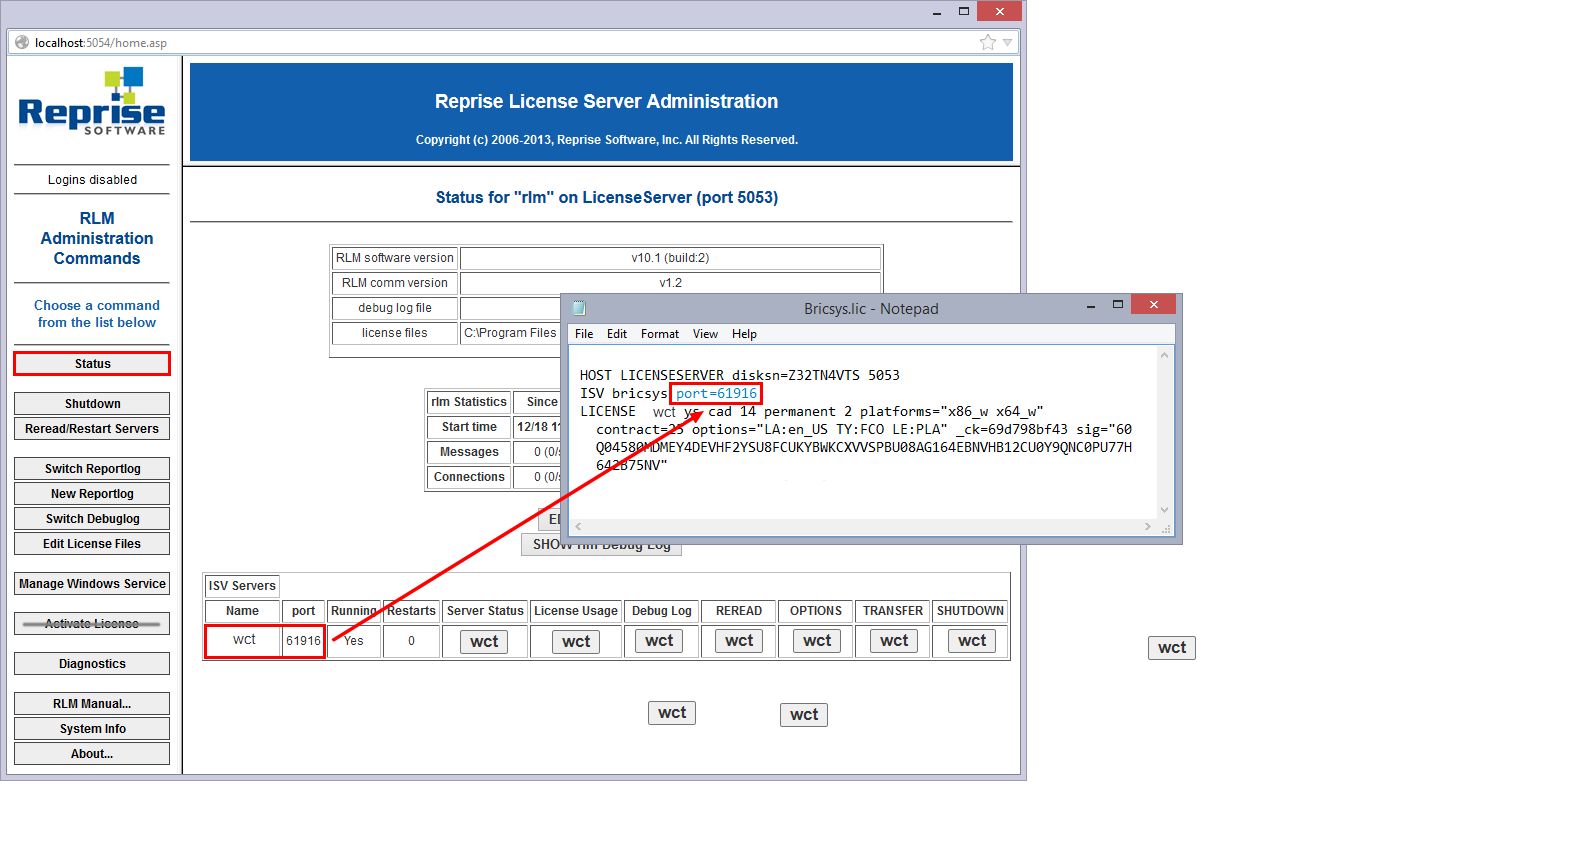The image size is (1573, 850).
Task: Click the v1.2 RLM comm version cell
Action: pos(670,283)
